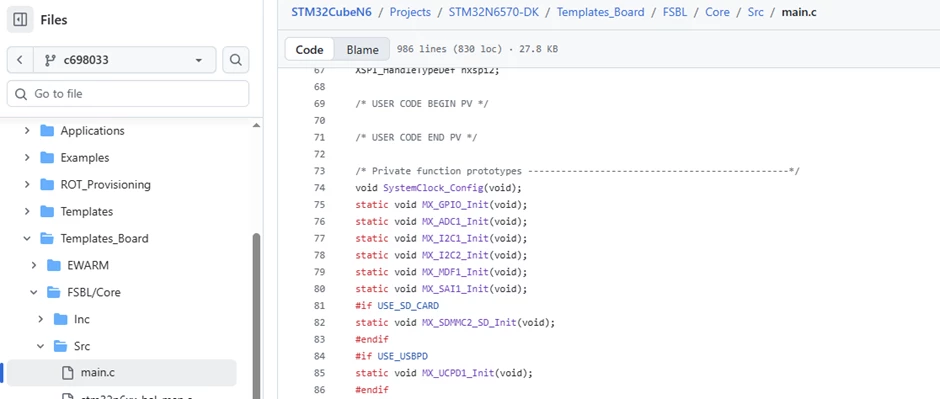Click the open Templates_Board folder icon
940x399 pixels.
47,238
